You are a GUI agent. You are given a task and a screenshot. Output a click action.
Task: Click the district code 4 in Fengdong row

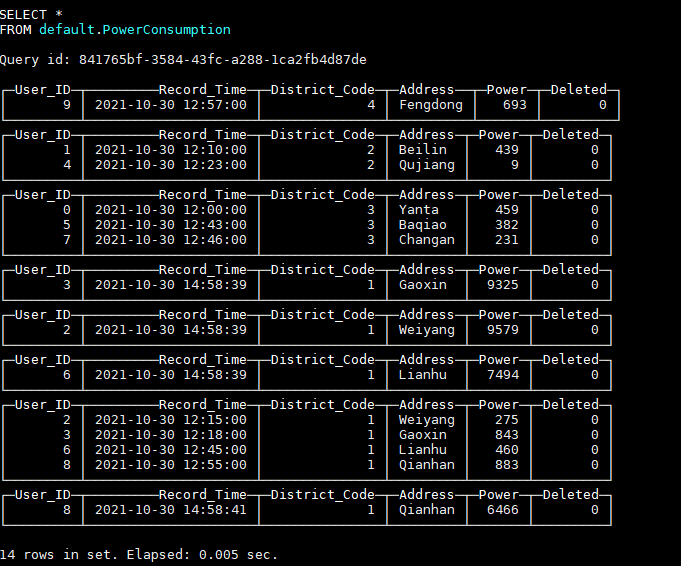tap(371, 105)
